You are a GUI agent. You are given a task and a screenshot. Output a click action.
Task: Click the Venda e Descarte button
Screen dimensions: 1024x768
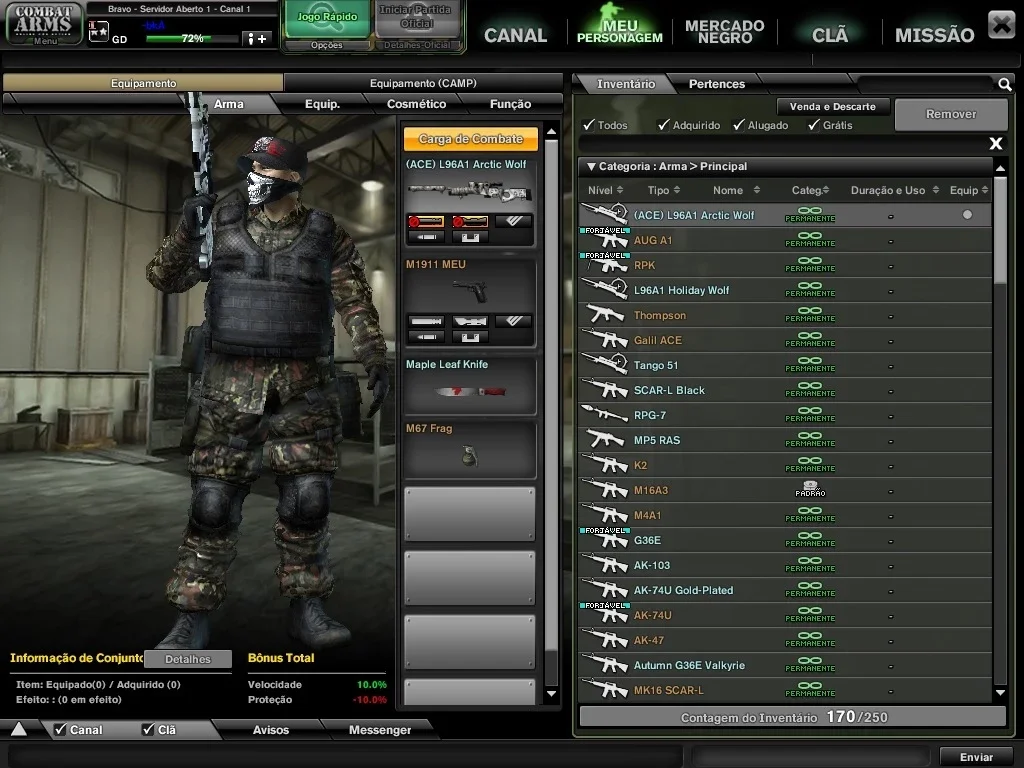(833, 106)
